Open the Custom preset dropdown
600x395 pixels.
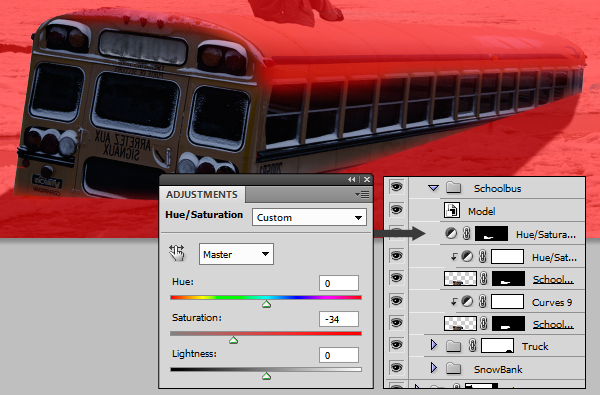[309, 217]
